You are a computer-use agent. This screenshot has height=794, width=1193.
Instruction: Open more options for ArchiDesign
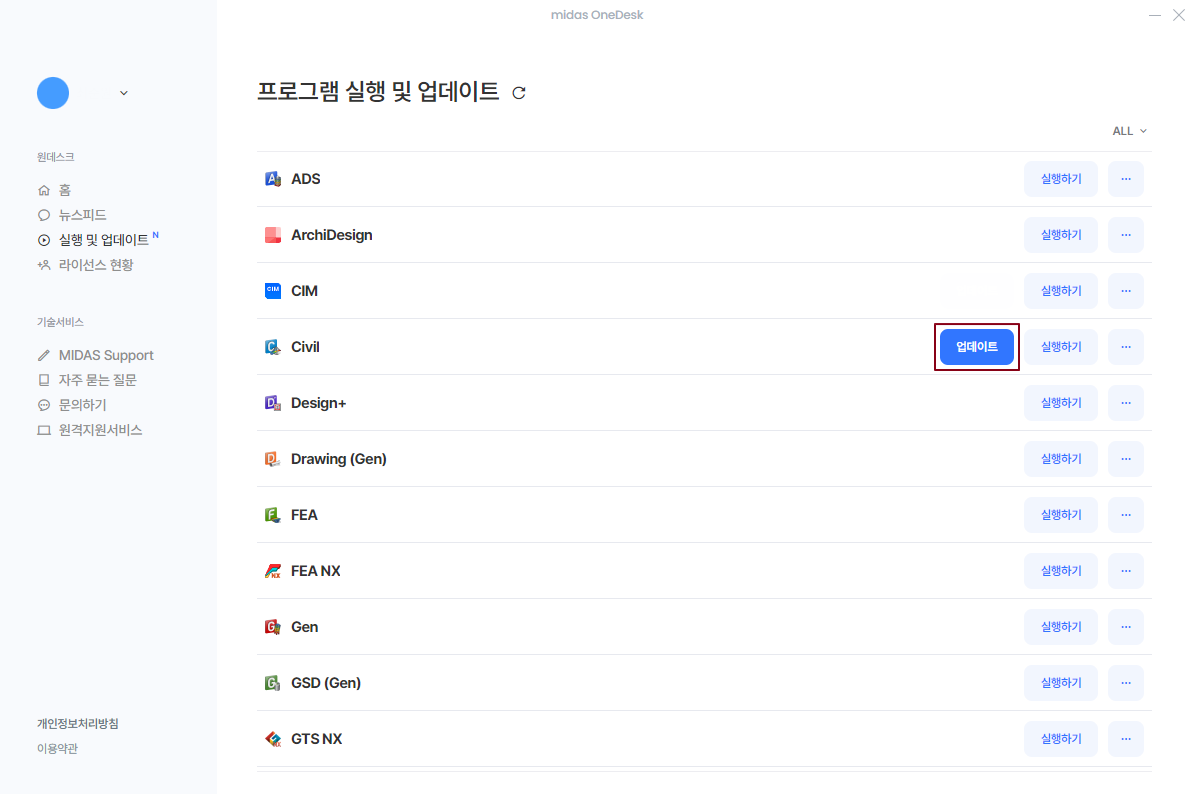coord(1126,235)
